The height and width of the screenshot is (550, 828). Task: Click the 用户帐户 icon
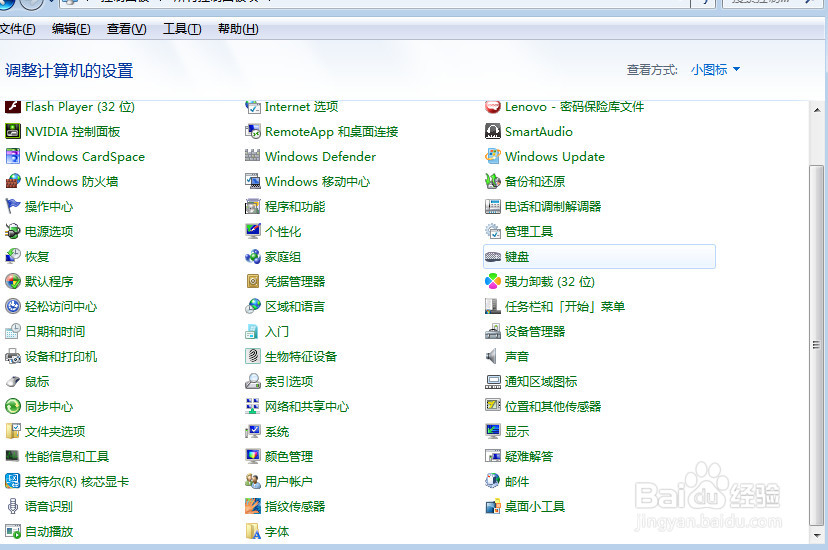click(x=253, y=481)
